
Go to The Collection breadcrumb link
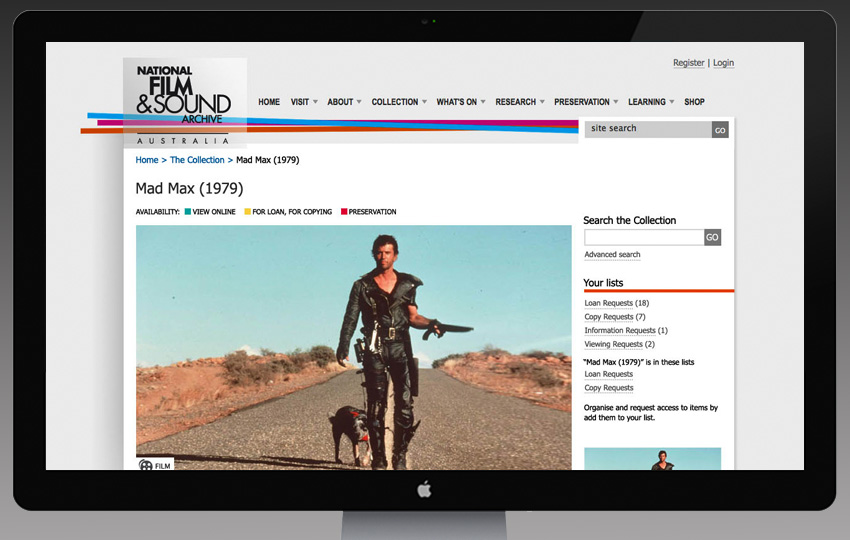point(197,160)
